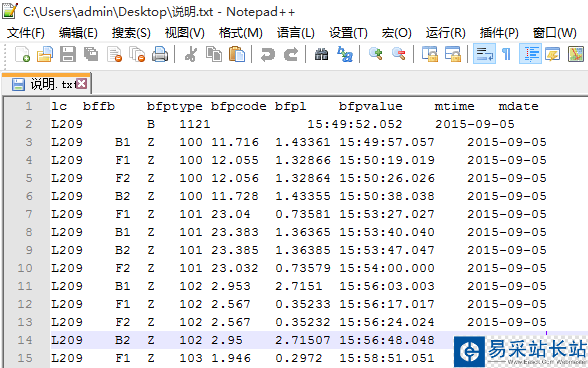Viewport: 588px width, 368px height.
Task: Open the 文件(F) menu
Action: pos(26,33)
